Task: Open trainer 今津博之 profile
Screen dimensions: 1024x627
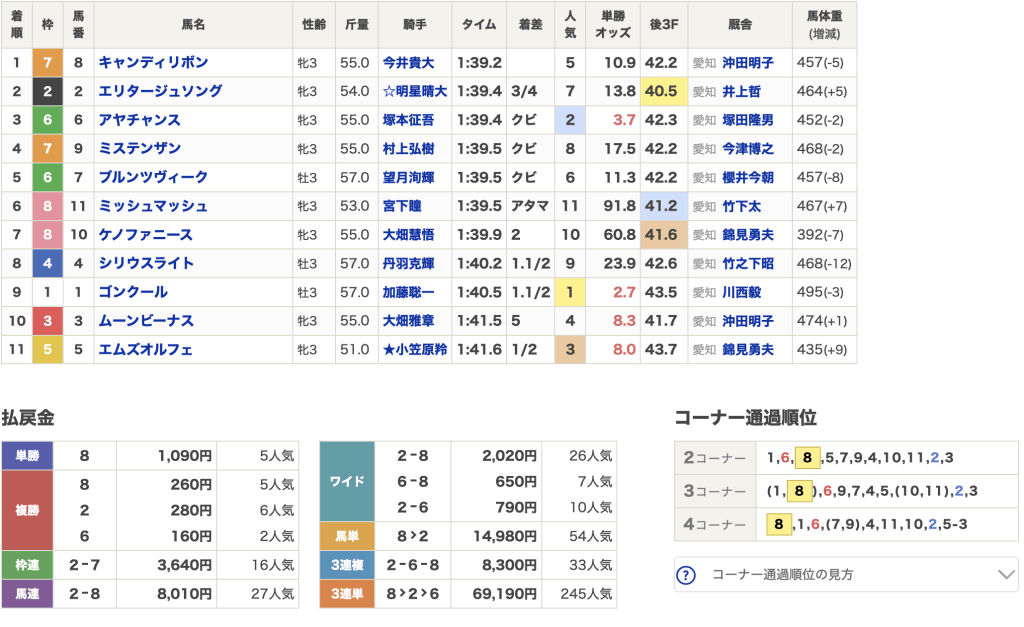Action: 748,149
